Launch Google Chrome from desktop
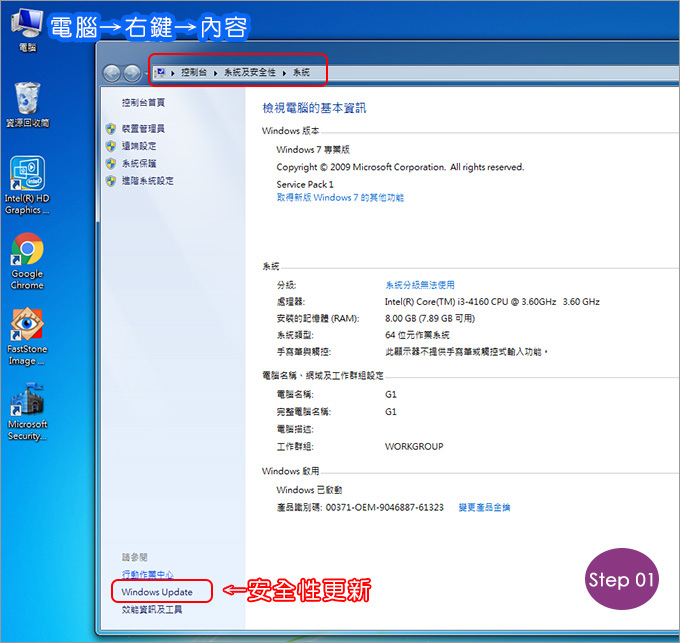The height and width of the screenshot is (643, 680). pyautogui.click(x=27, y=261)
